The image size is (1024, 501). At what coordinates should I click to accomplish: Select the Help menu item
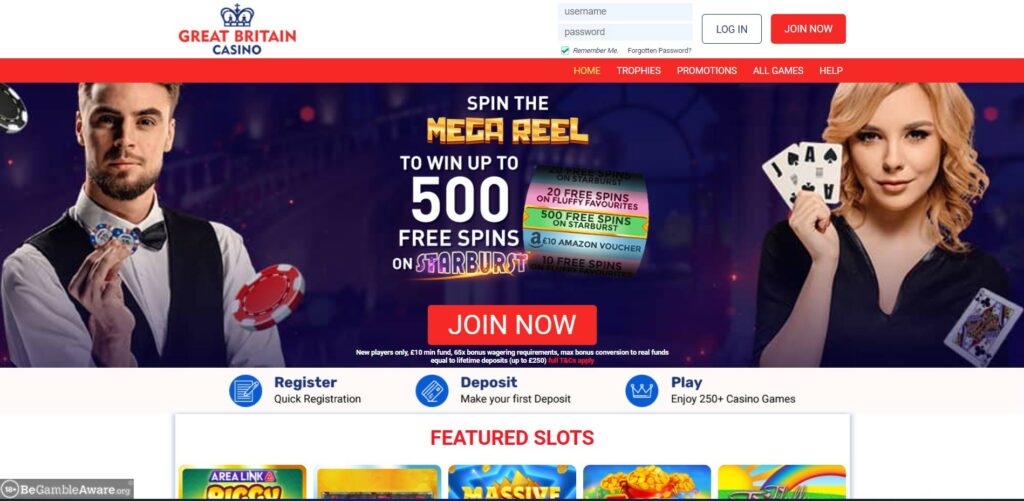(x=831, y=71)
